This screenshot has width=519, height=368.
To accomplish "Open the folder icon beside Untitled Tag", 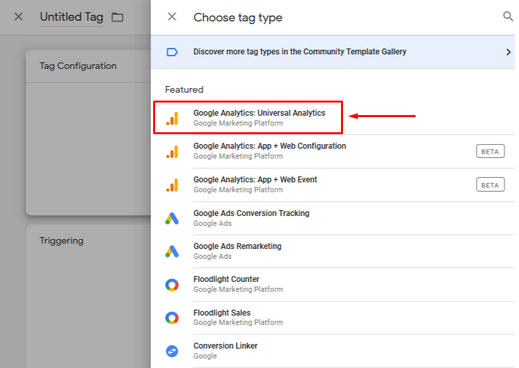I will pos(117,17).
